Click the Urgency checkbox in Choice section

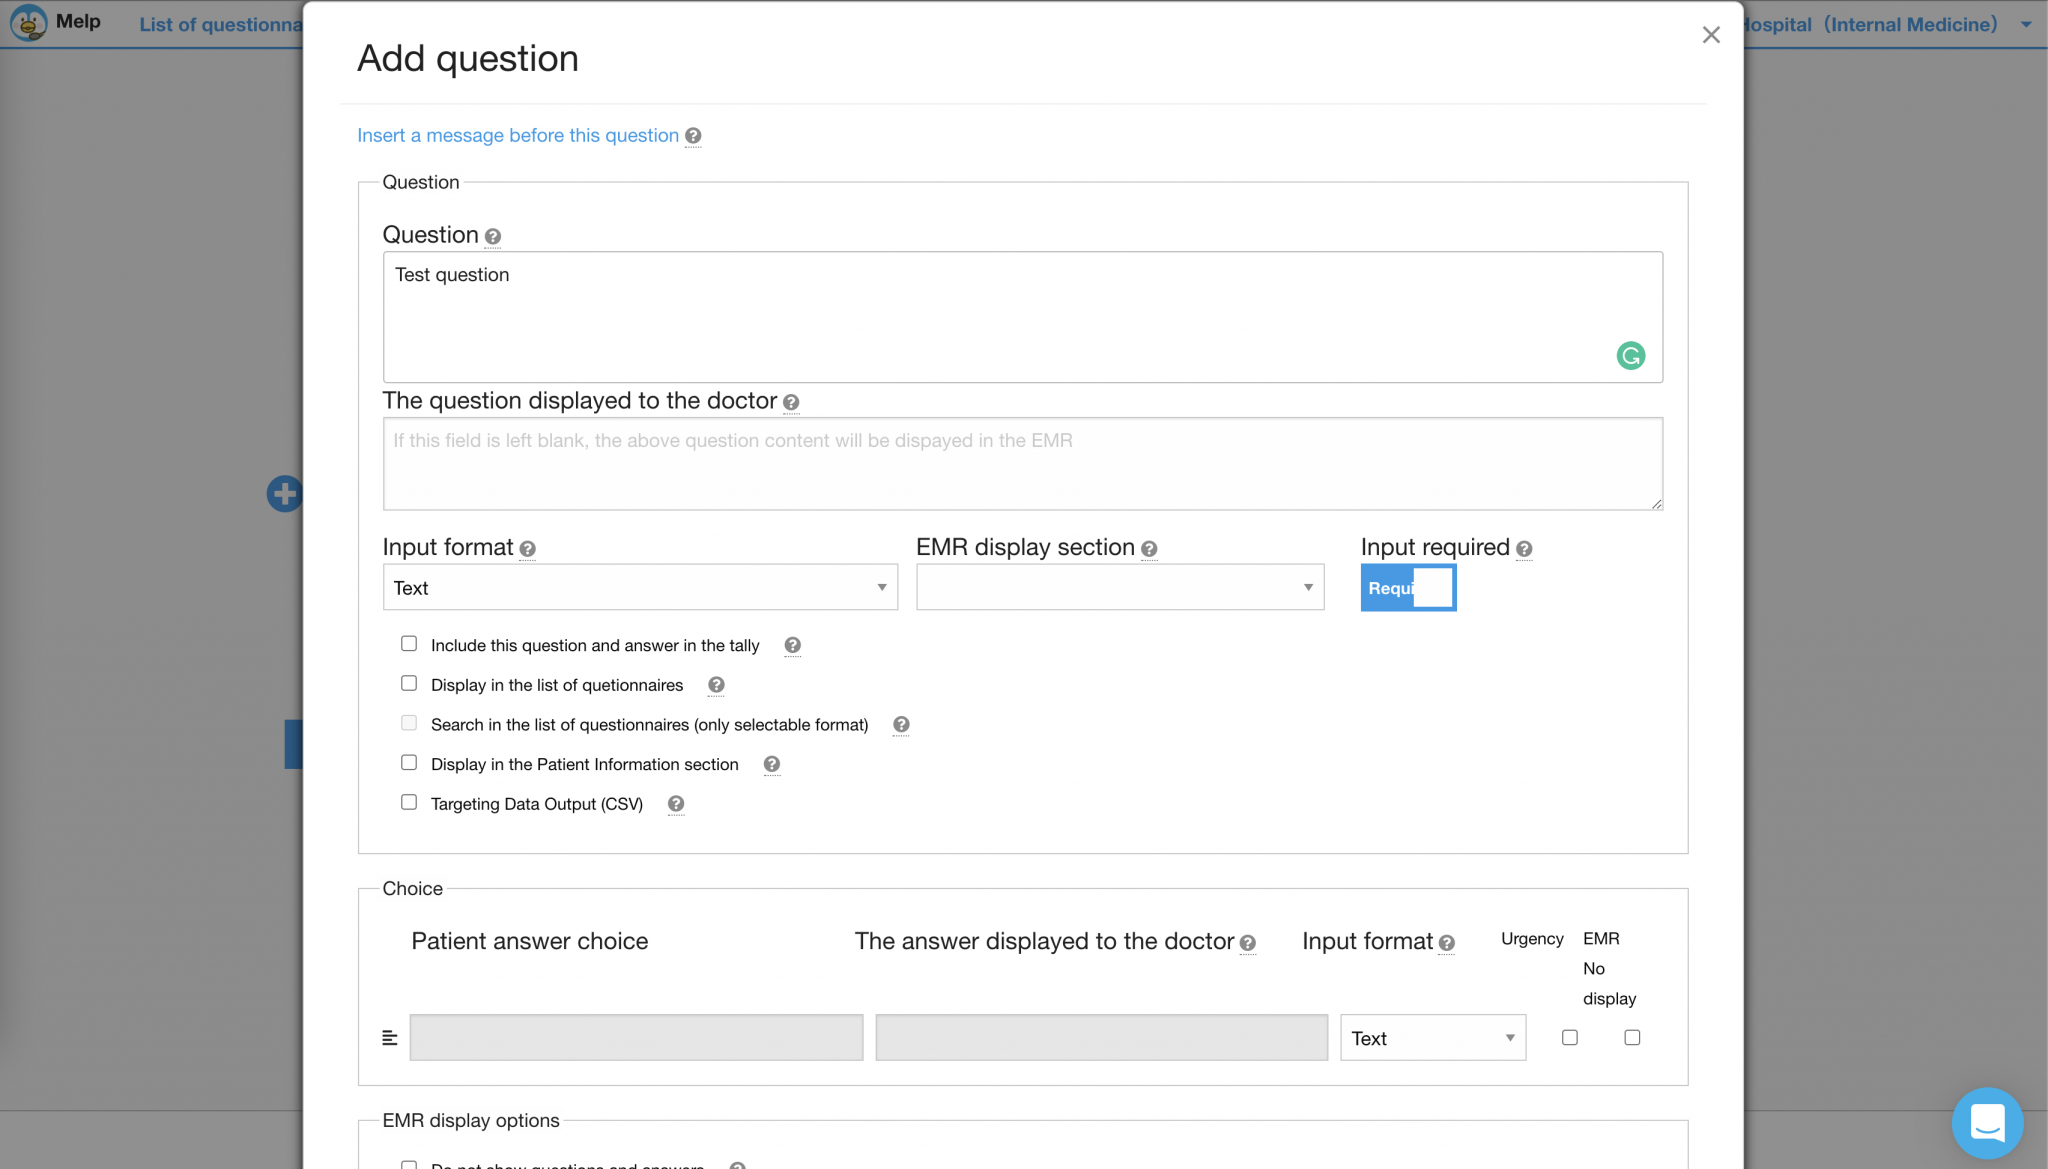tap(1570, 1038)
